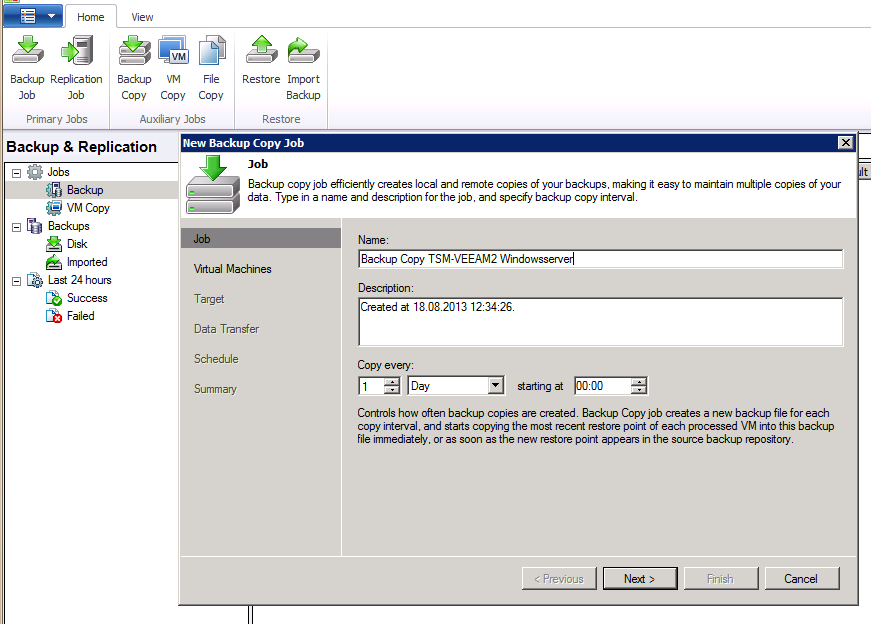Select the 'Backups' tree label
The height and width of the screenshot is (624, 871).
point(68,226)
